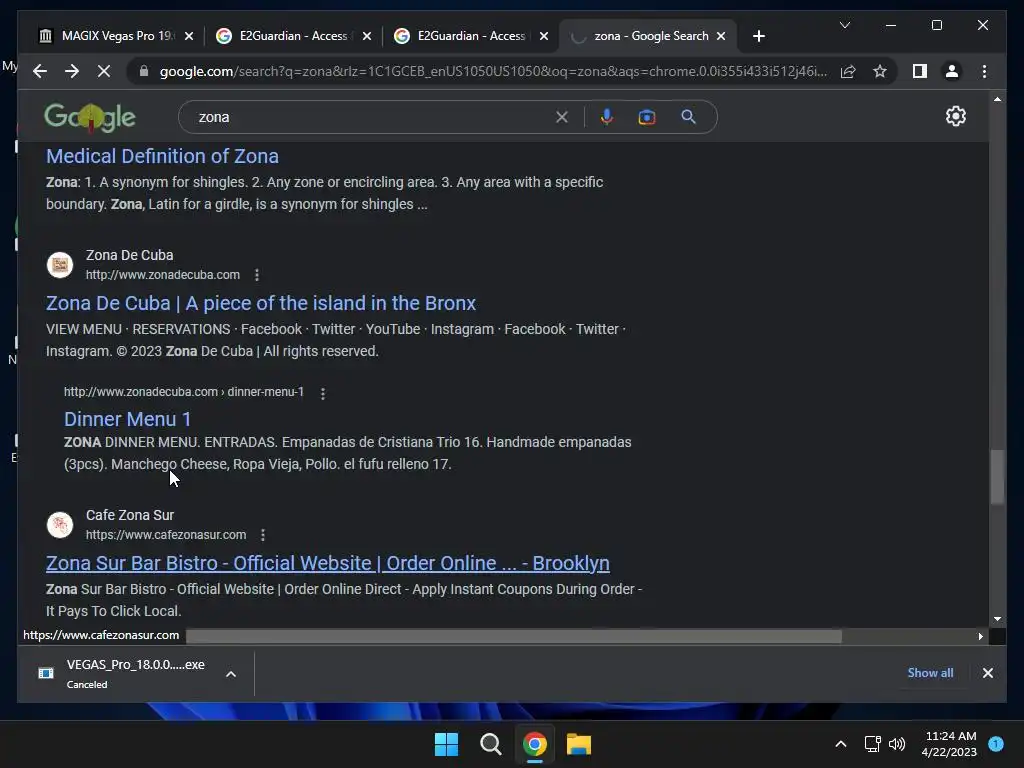Image resolution: width=1024 pixels, height=768 pixels.
Task: Open the Chrome profile menu
Action: pyautogui.click(x=952, y=71)
